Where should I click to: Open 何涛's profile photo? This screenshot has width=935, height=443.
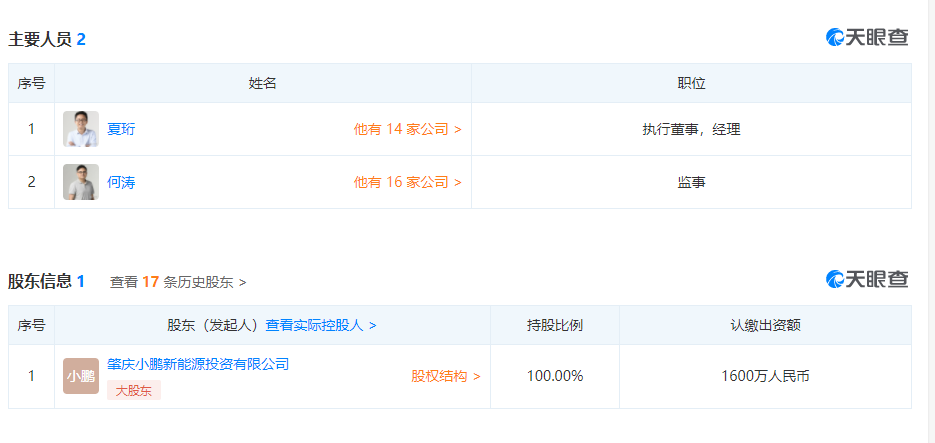point(81,182)
